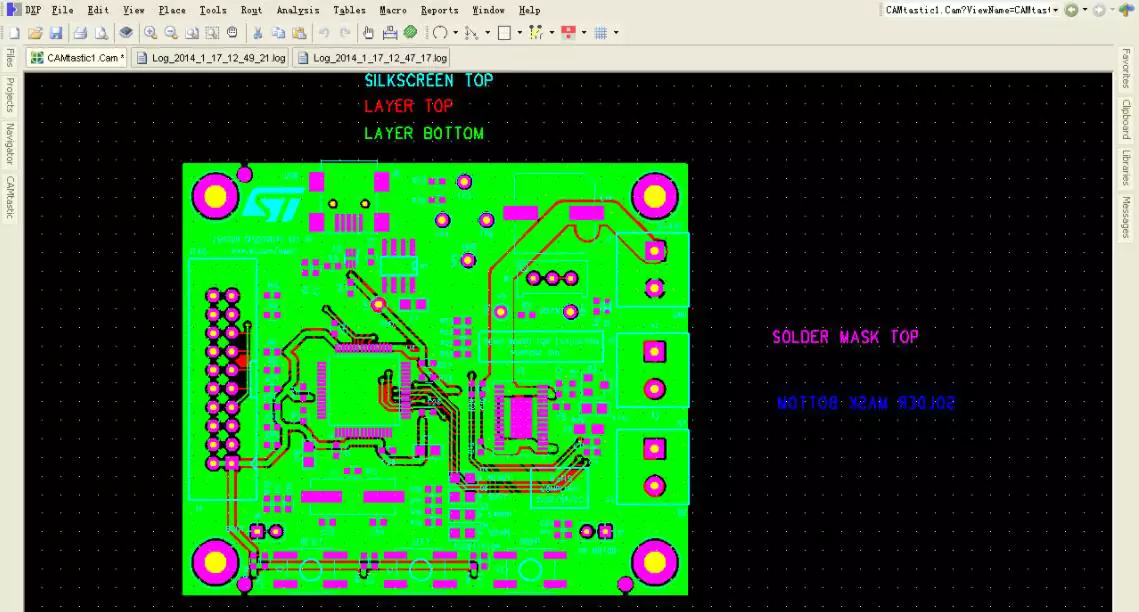
Task: Open the document view dropdown in the title bar
Action: coord(1056,9)
